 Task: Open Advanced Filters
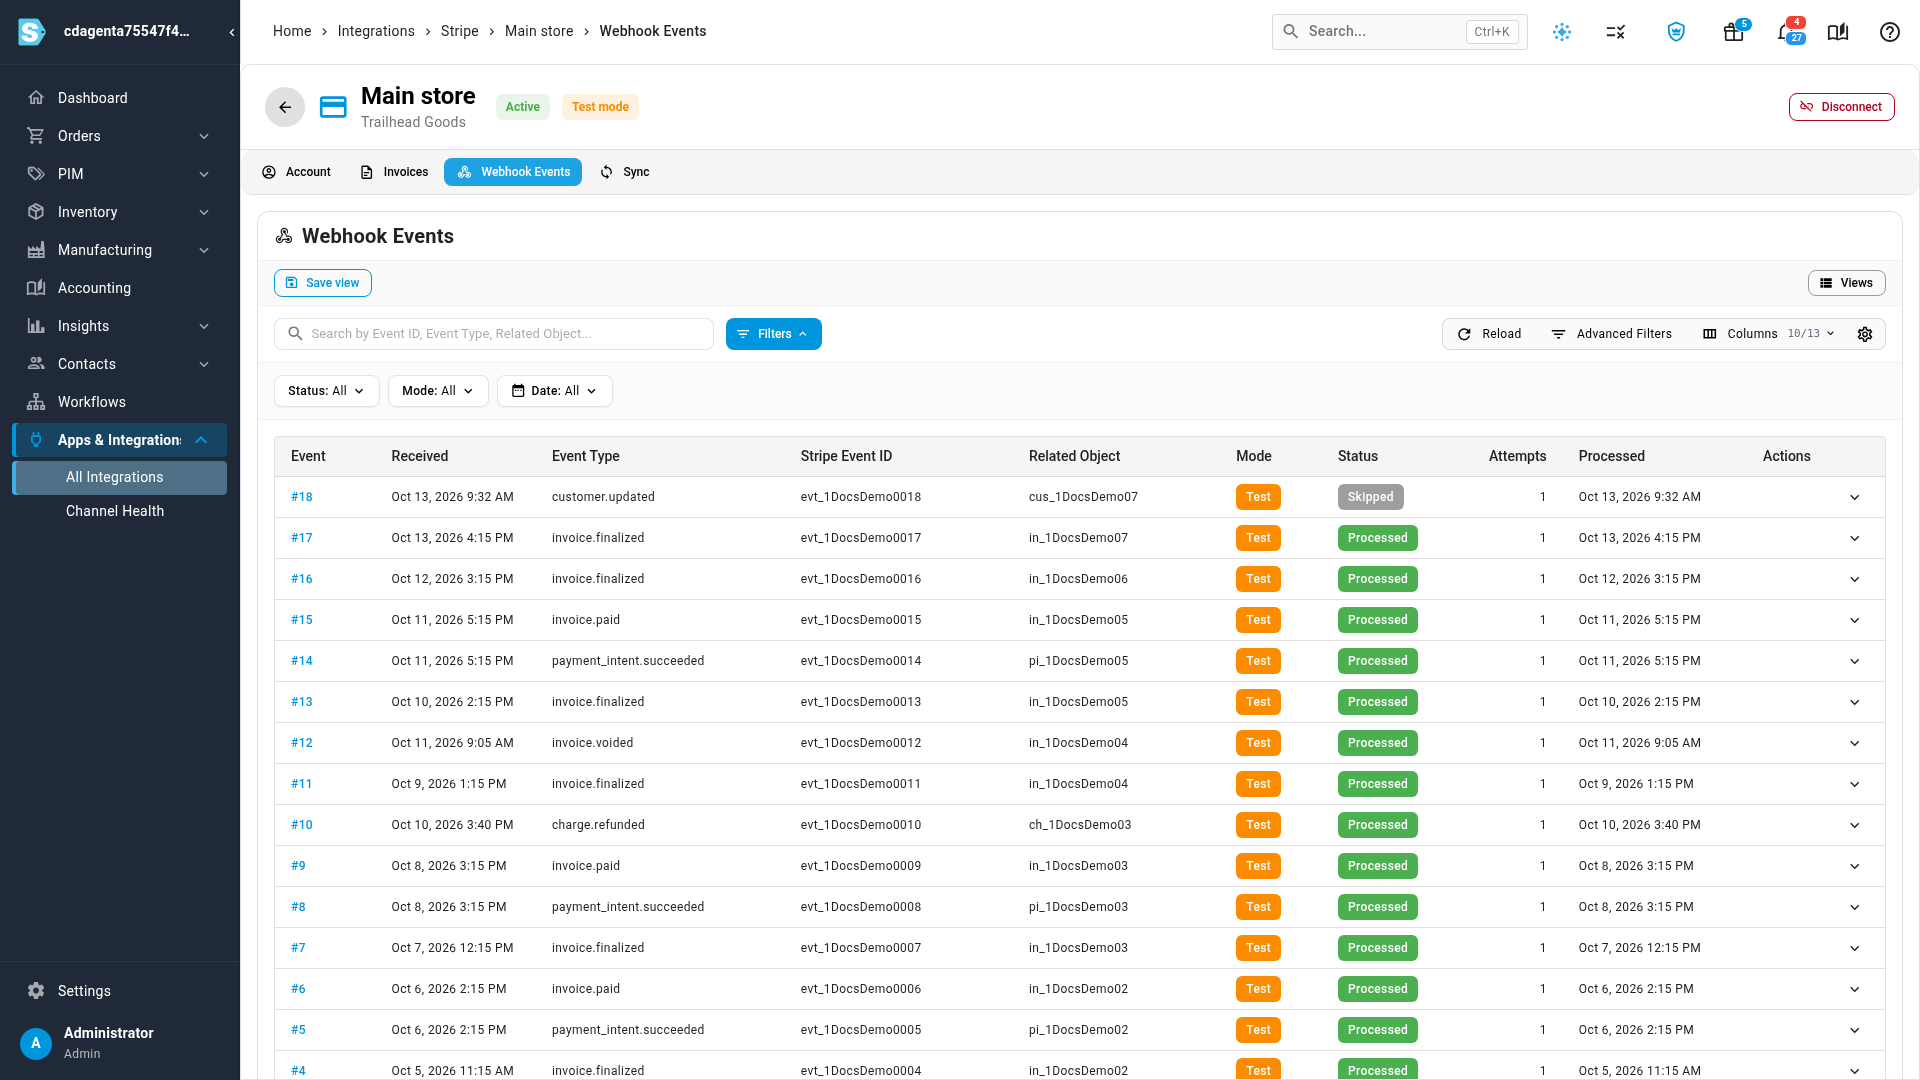tap(1611, 334)
